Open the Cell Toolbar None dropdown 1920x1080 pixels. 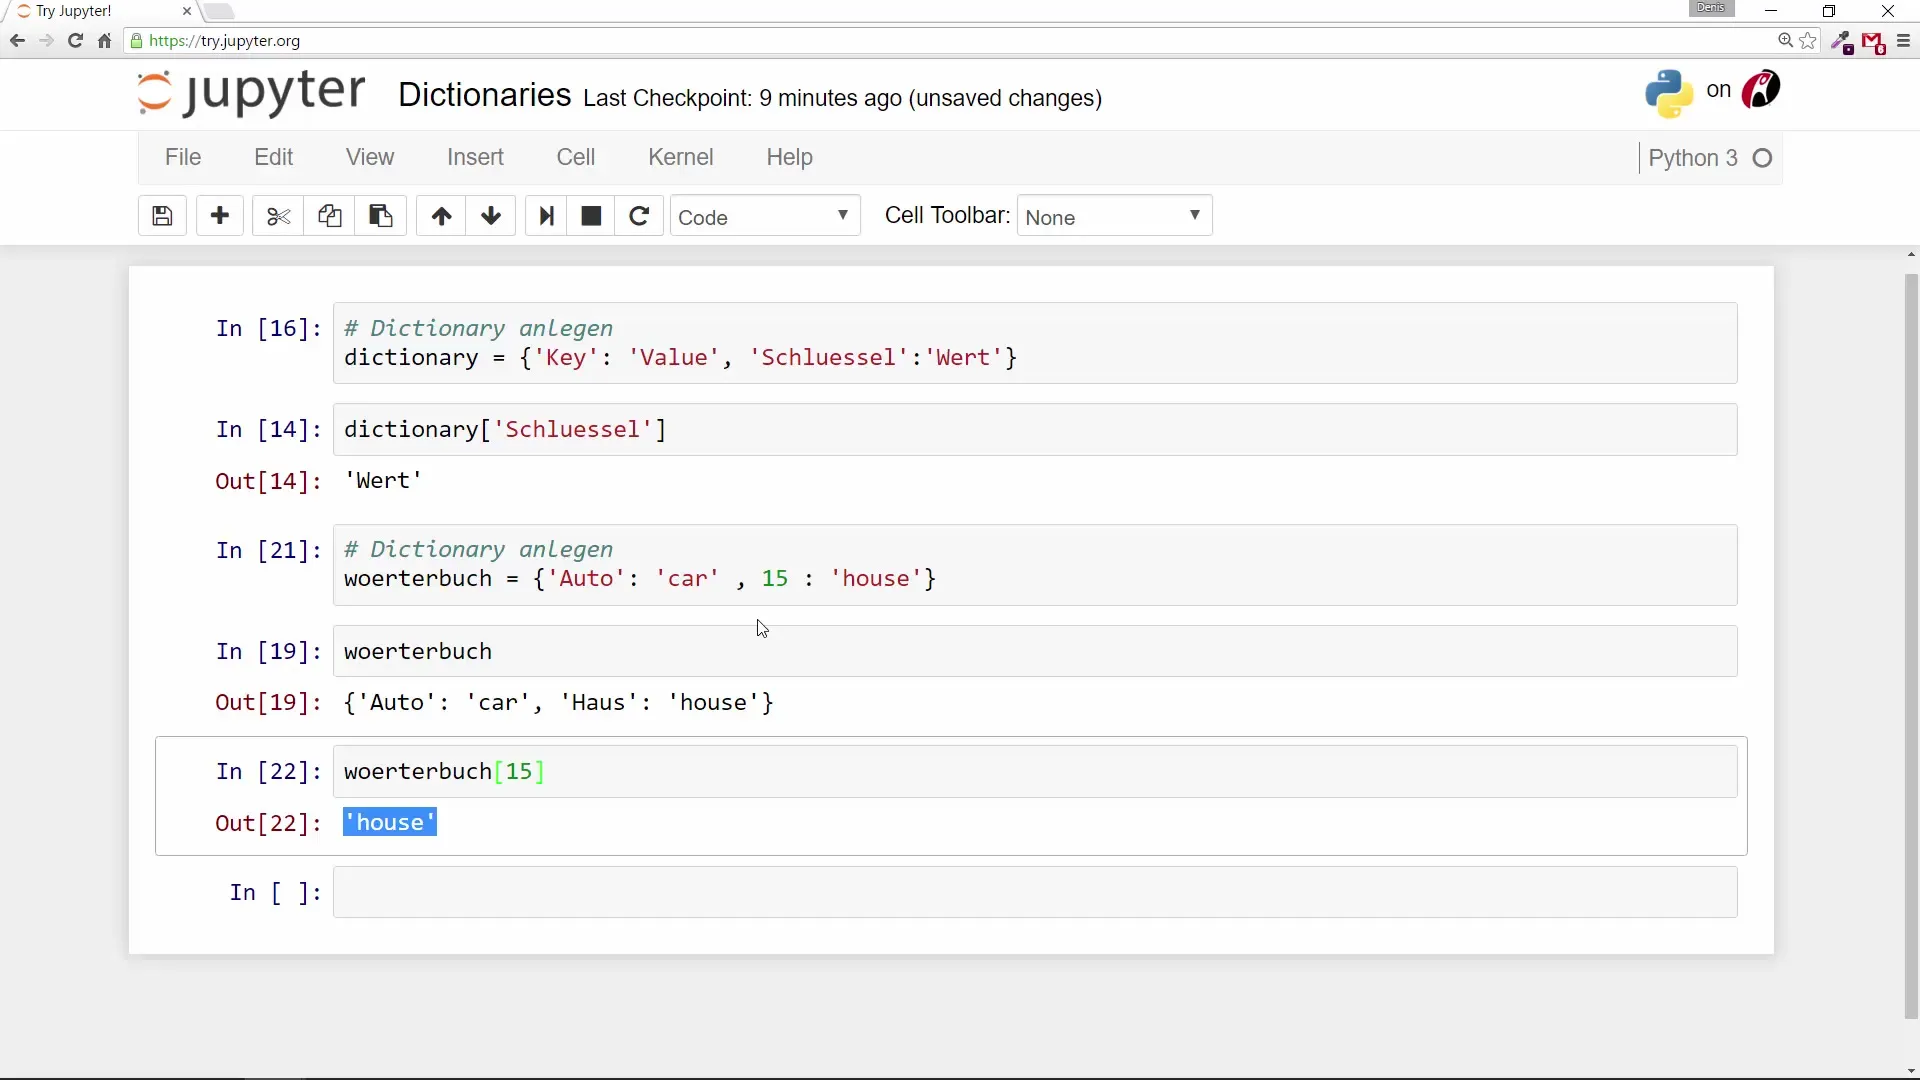(x=1114, y=217)
